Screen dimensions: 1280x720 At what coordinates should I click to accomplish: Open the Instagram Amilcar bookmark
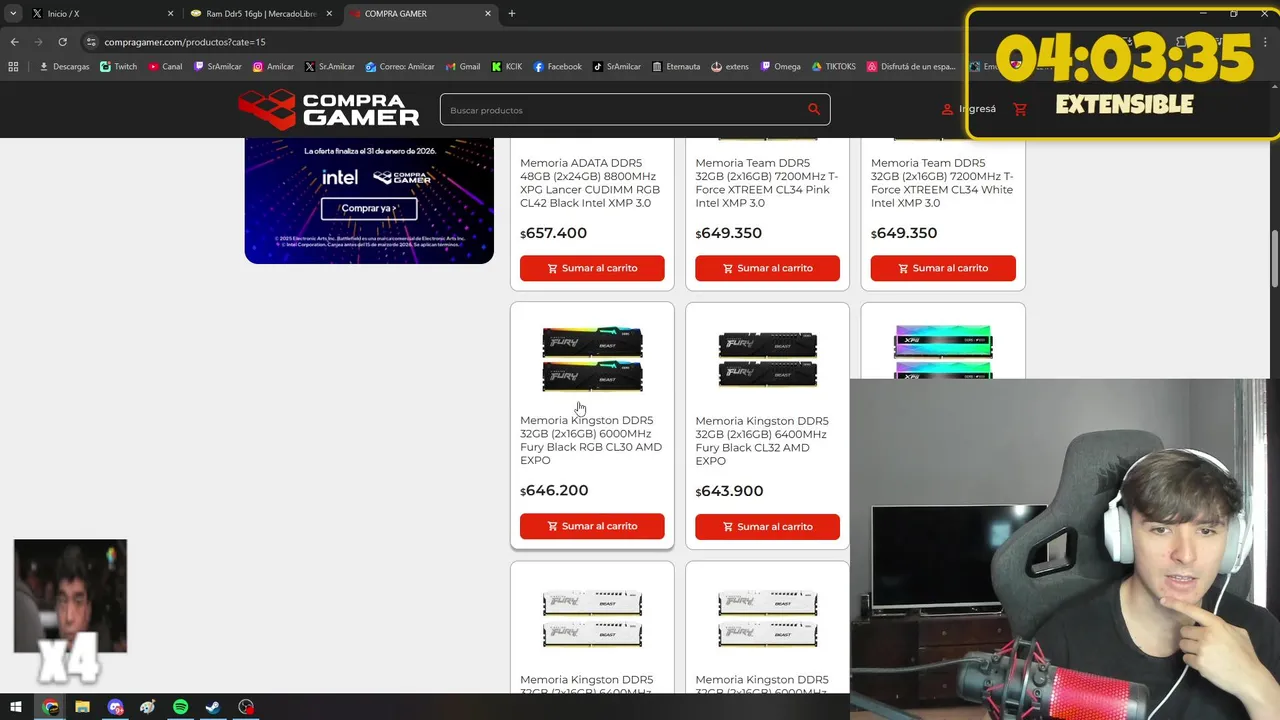click(273, 67)
